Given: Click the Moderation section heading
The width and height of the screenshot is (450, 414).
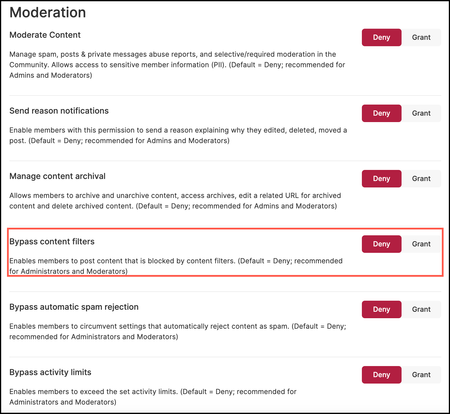Looking at the screenshot, I should point(48,13).
